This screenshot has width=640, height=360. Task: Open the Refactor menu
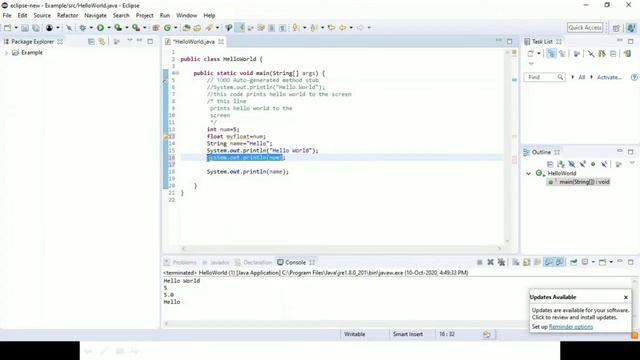coord(67,16)
